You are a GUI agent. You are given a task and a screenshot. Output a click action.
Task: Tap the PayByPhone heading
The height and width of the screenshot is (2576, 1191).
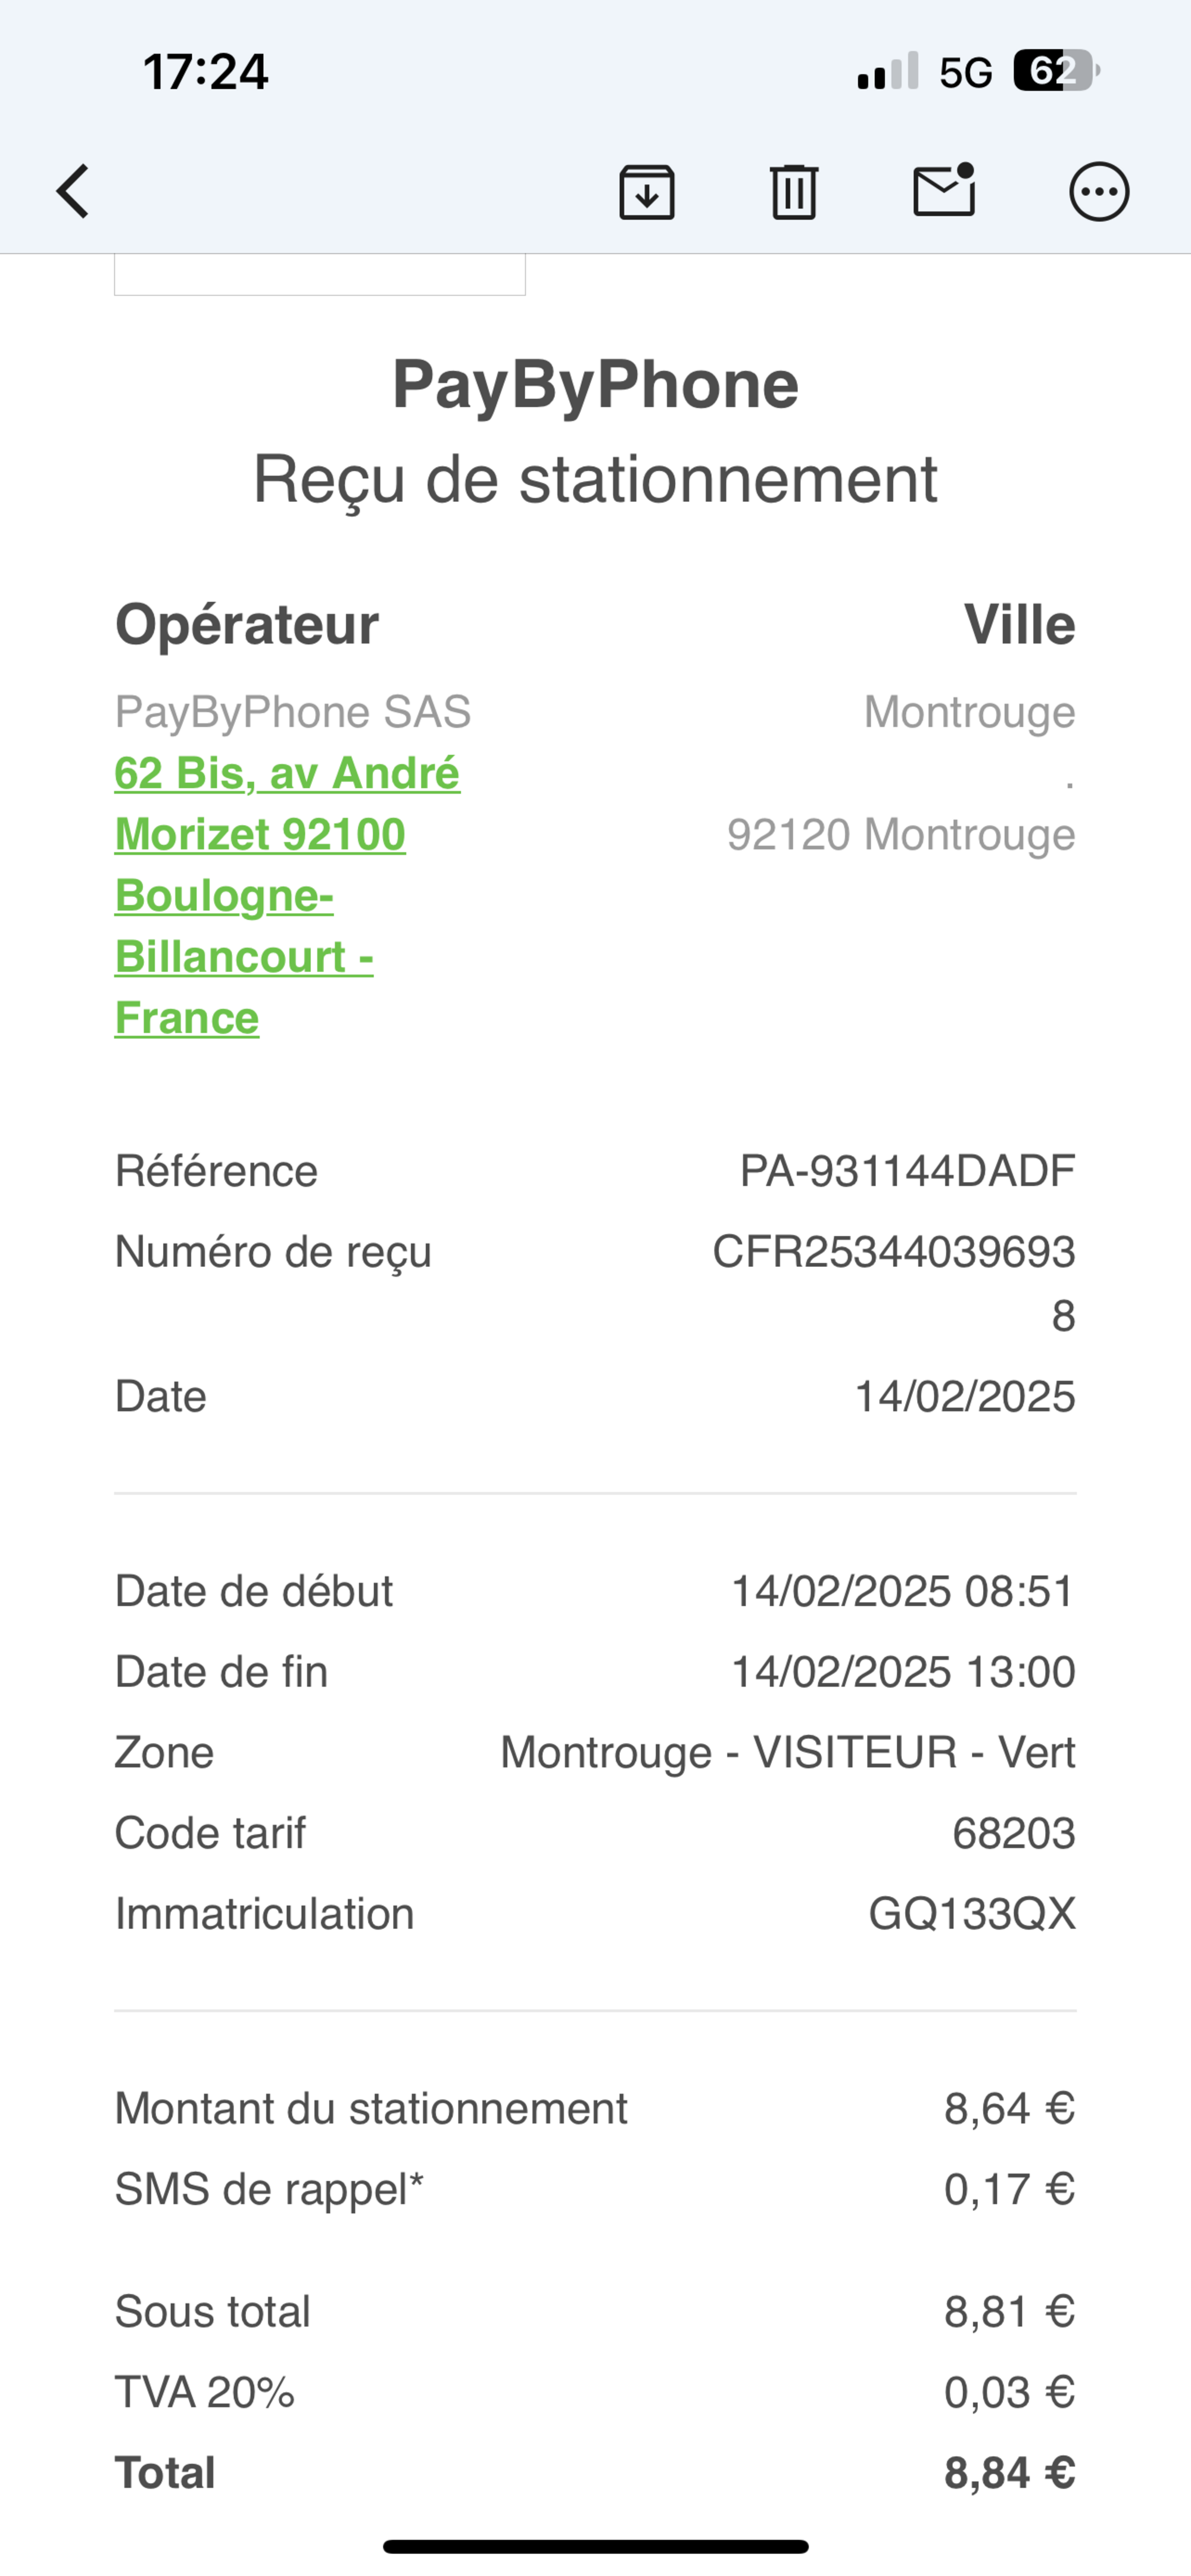595,384
